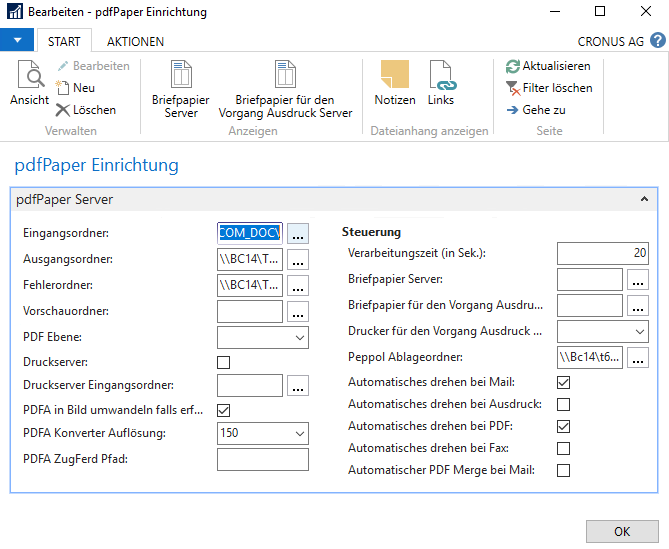Image resolution: width=669 pixels, height=549 pixels.
Task: Click the Briefpapier Server text field
Action: (590, 279)
